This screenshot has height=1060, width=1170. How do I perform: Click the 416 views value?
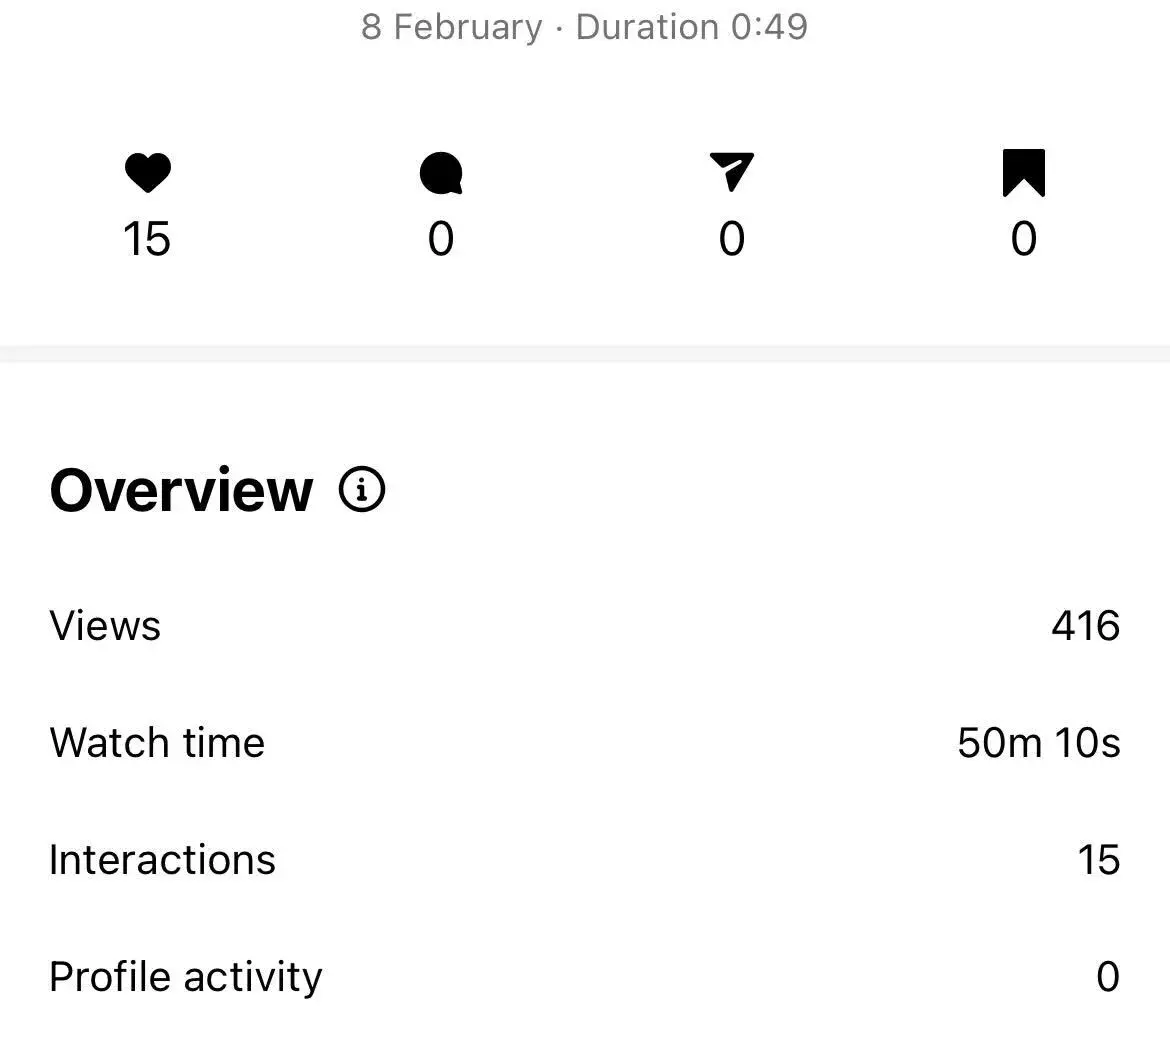coord(1085,626)
